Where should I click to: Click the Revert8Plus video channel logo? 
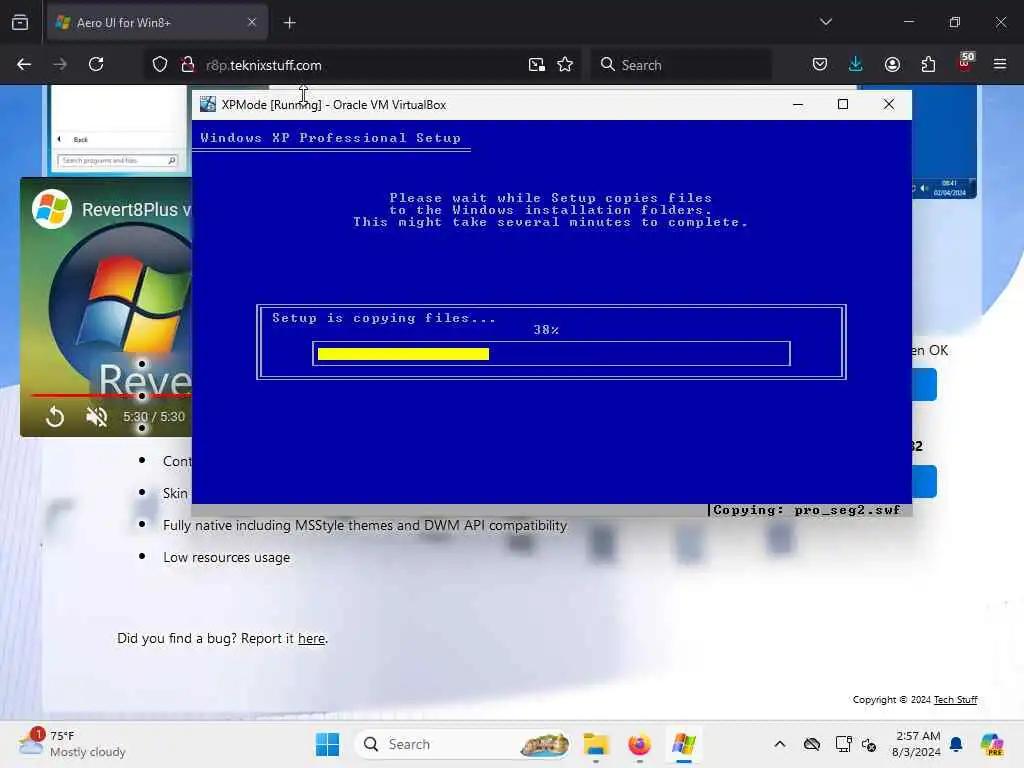[x=52, y=209]
